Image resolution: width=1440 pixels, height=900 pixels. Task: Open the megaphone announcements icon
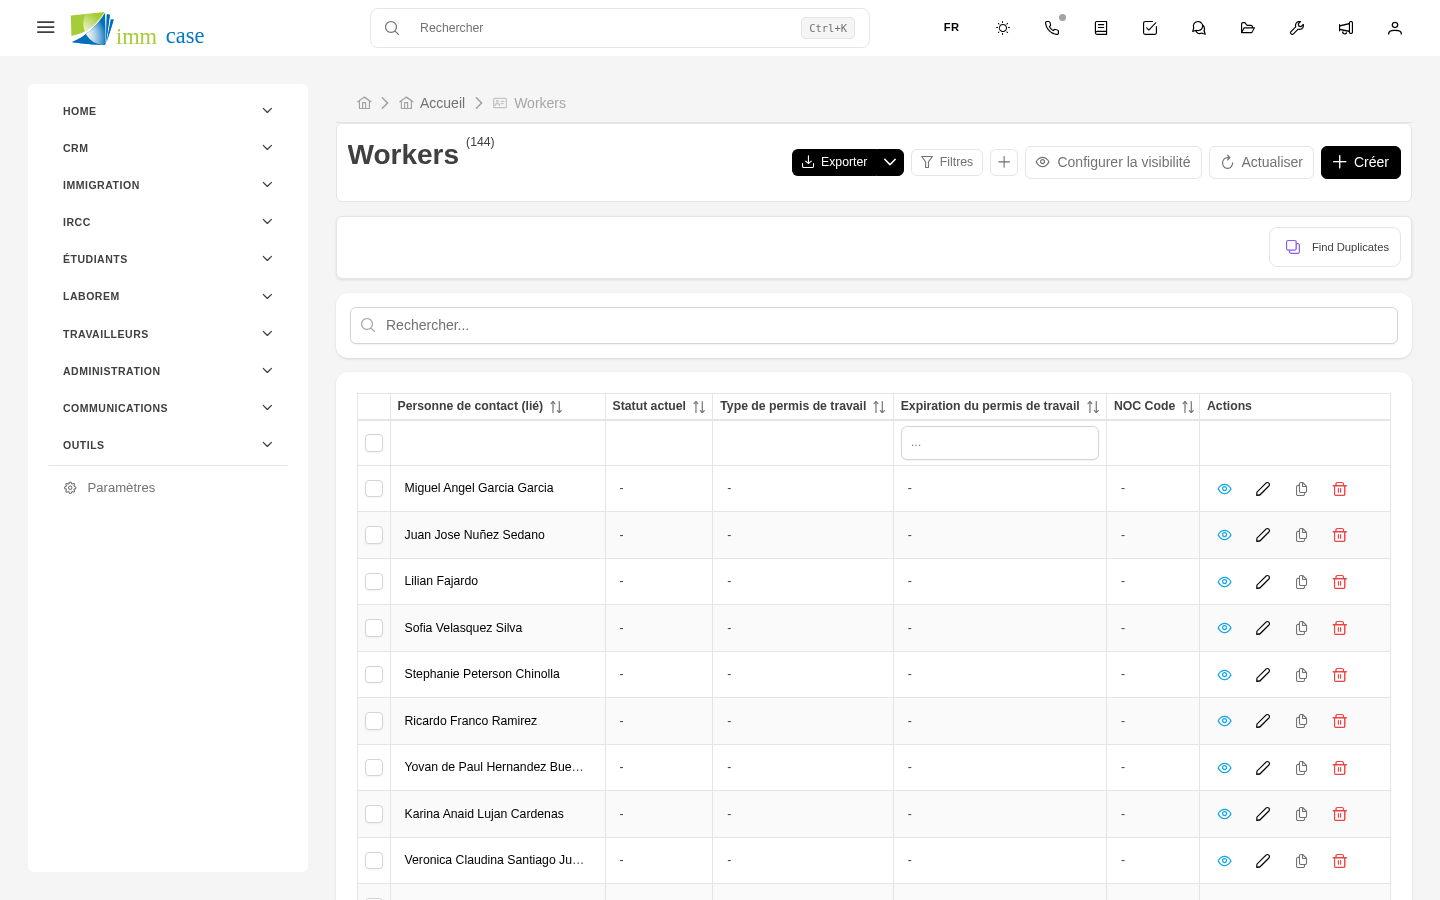tap(1346, 28)
